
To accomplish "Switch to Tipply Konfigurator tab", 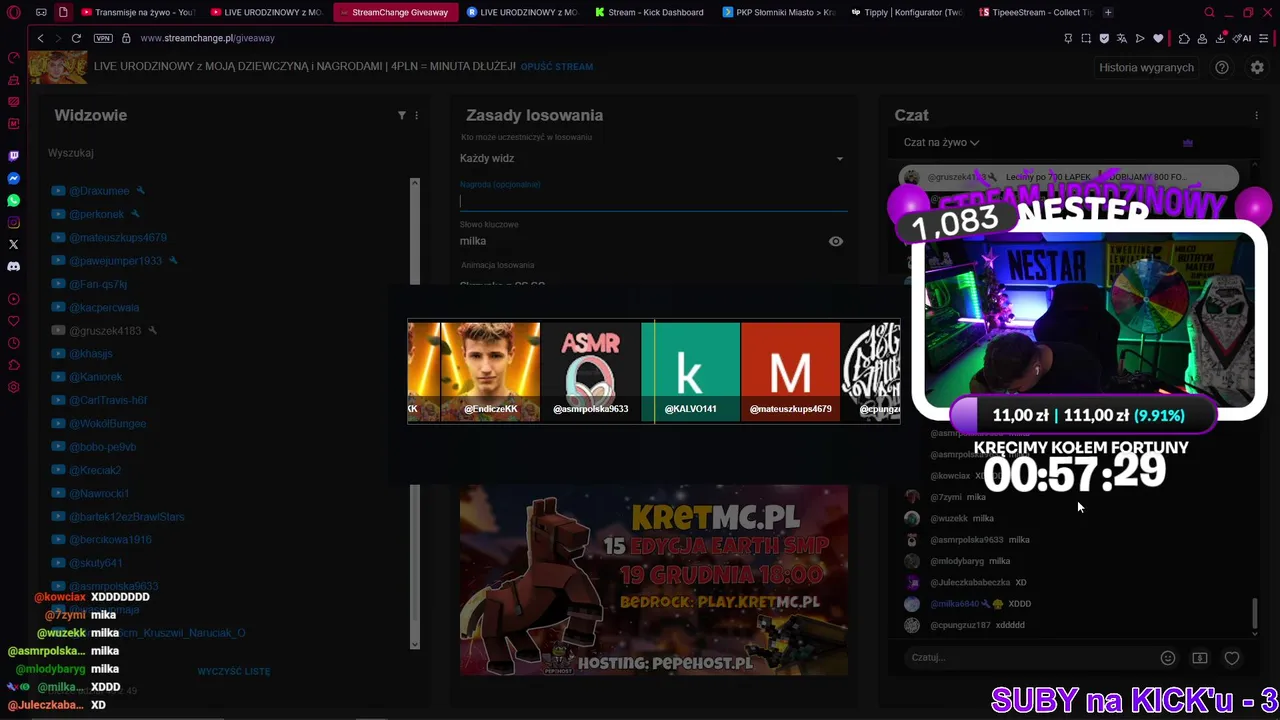I will point(905,12).
